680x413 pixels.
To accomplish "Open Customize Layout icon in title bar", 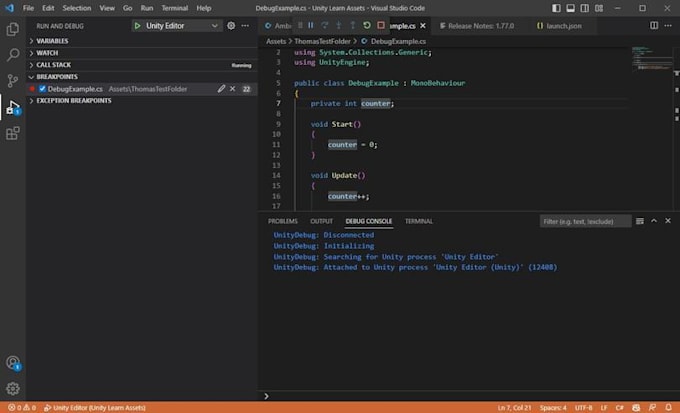I will click(x=599, y=8).
